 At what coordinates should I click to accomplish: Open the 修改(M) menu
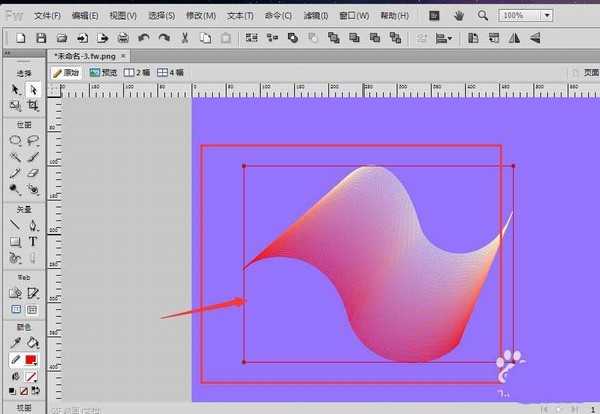200,16
